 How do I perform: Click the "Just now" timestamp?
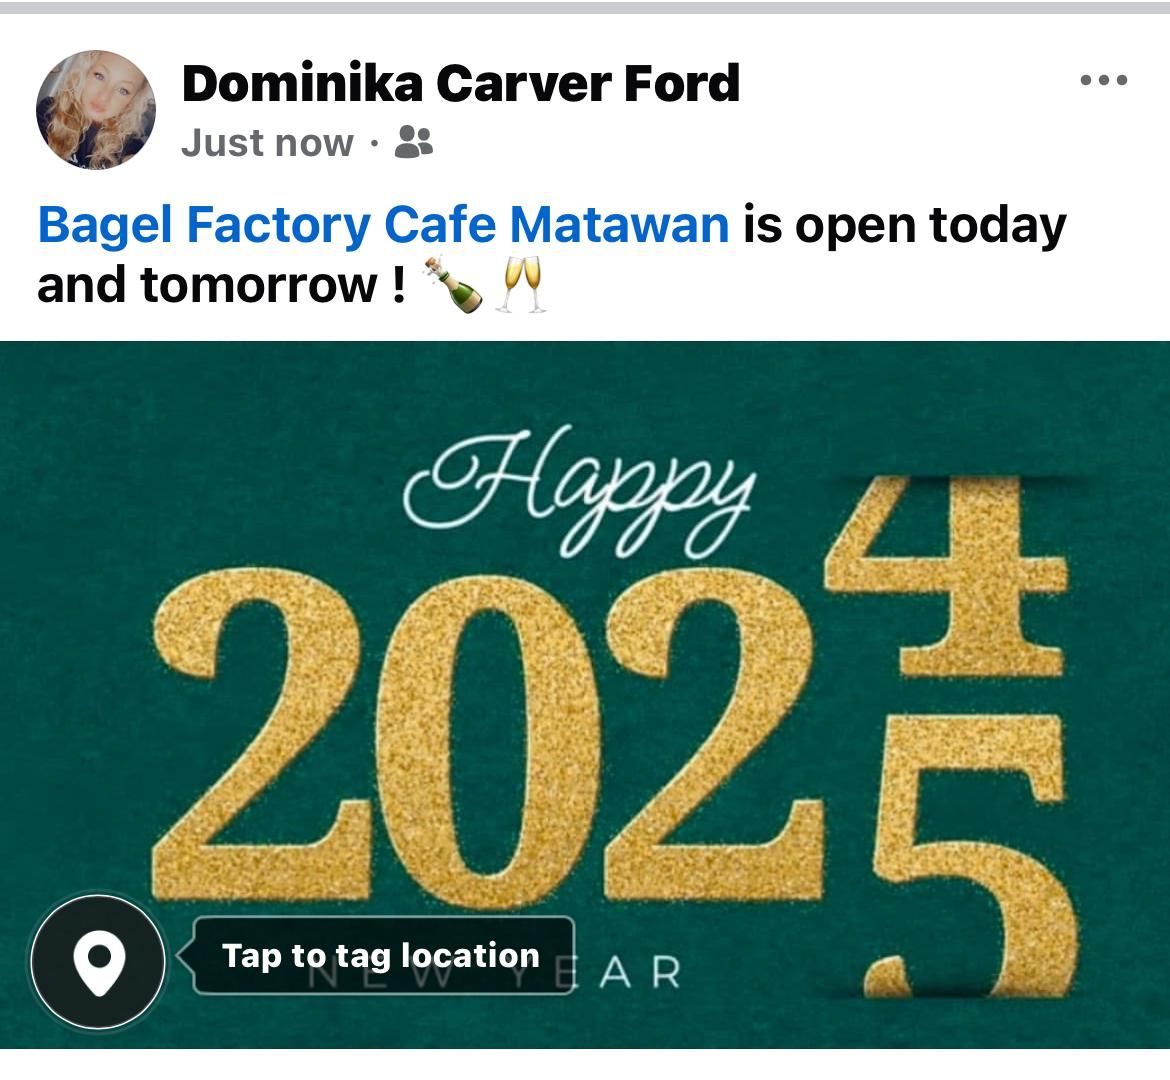(267, 143)
